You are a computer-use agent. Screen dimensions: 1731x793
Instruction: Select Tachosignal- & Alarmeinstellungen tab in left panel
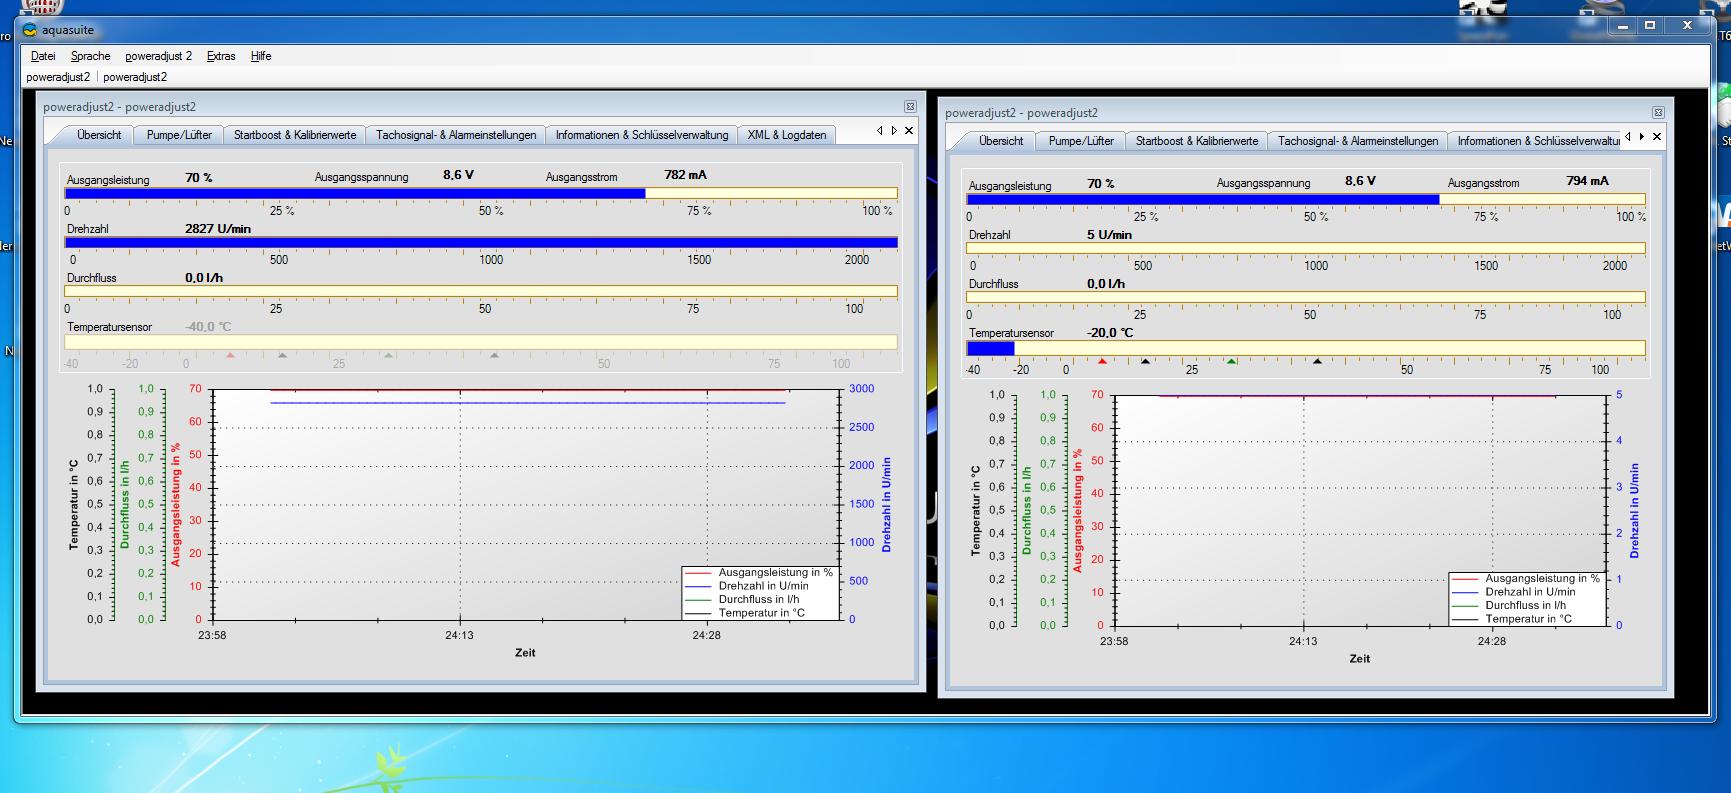(455, 135)
